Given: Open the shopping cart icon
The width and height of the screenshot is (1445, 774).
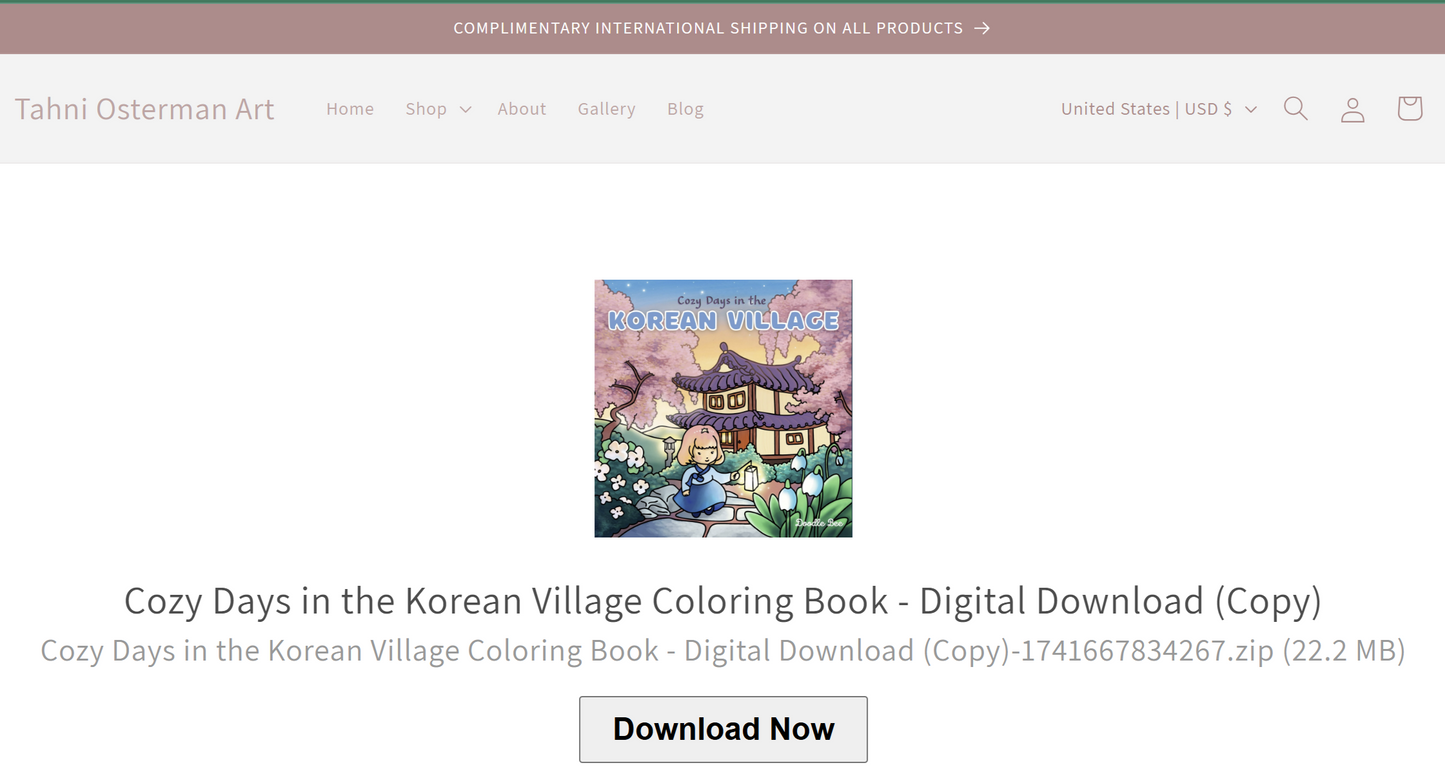Looking at the screenshot, I should (1409, 109).
